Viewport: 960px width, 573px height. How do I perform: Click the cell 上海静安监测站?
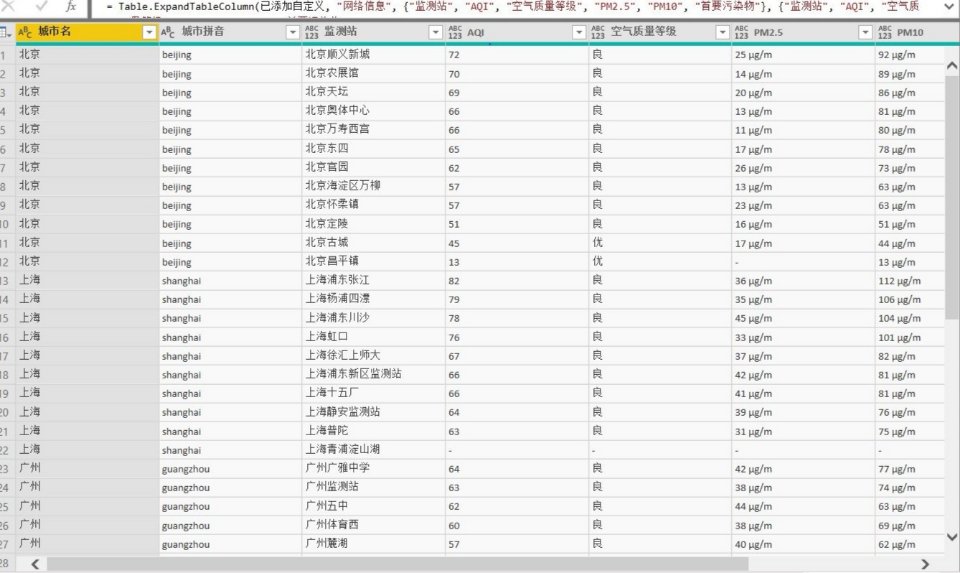click(x=373, y=412)
